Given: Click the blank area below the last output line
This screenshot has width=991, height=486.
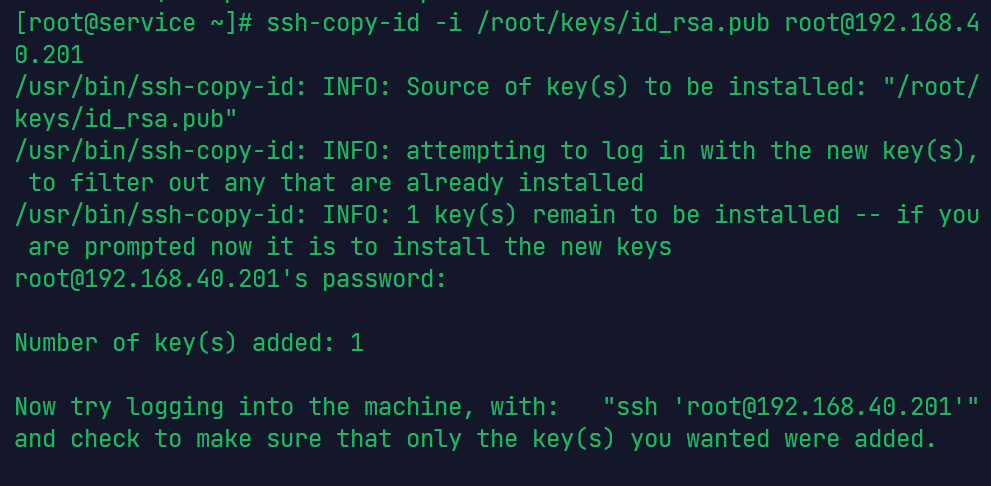Looking at the screenshot, I should click(x=496, y=469).
